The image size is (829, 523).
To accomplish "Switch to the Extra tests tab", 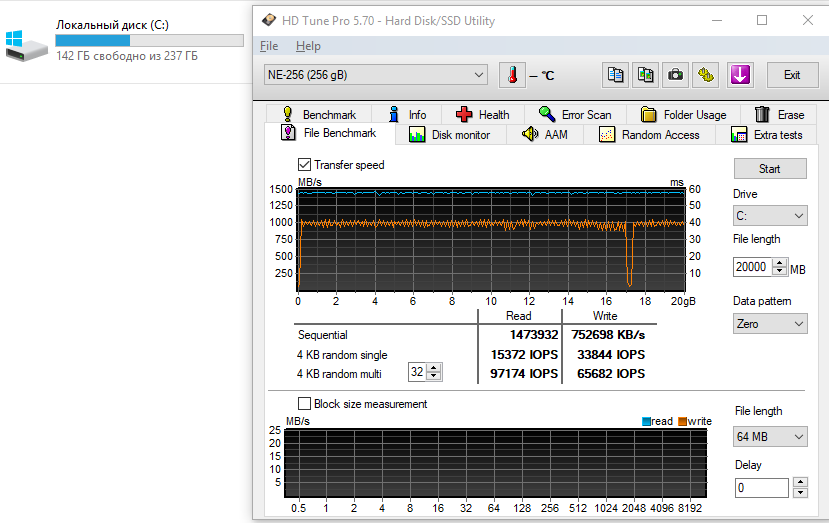I will (x=767, y=135).
